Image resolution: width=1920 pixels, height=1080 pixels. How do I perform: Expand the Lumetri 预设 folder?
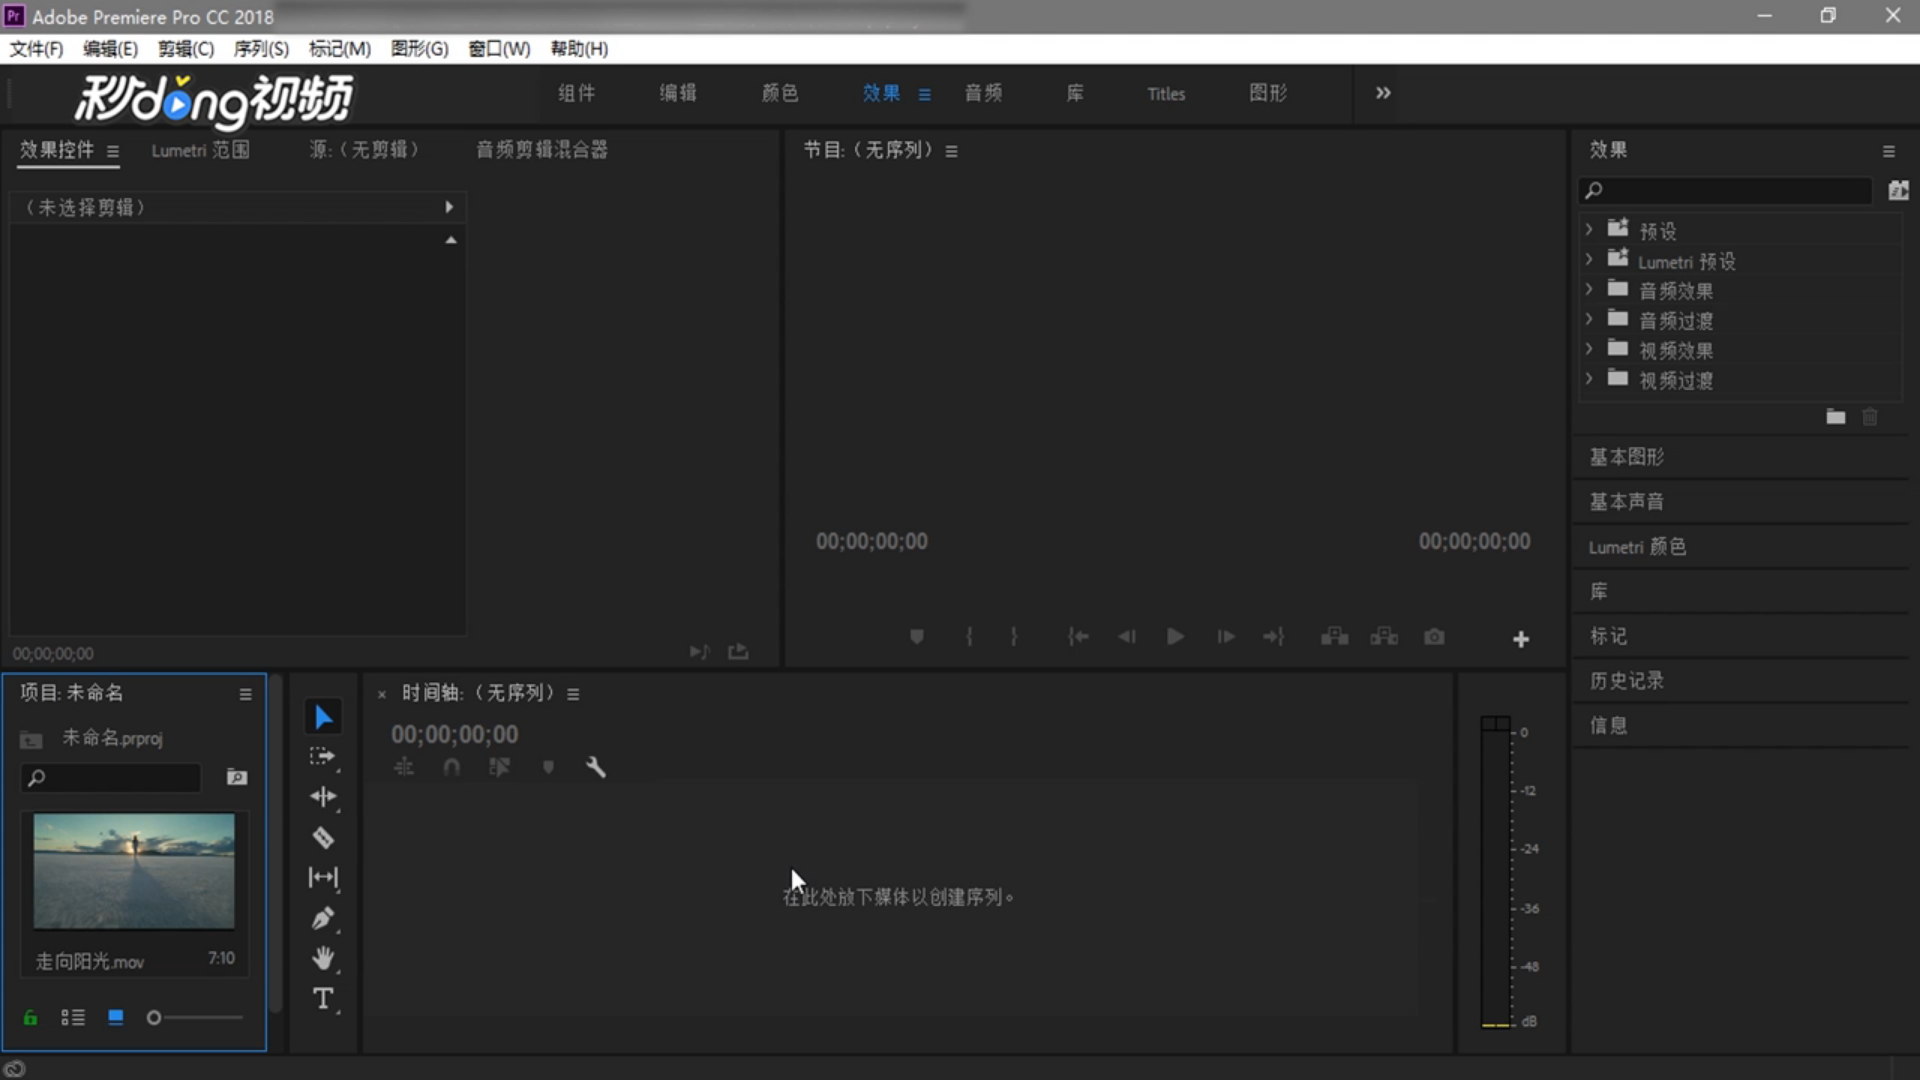(x=1589, y=260)
